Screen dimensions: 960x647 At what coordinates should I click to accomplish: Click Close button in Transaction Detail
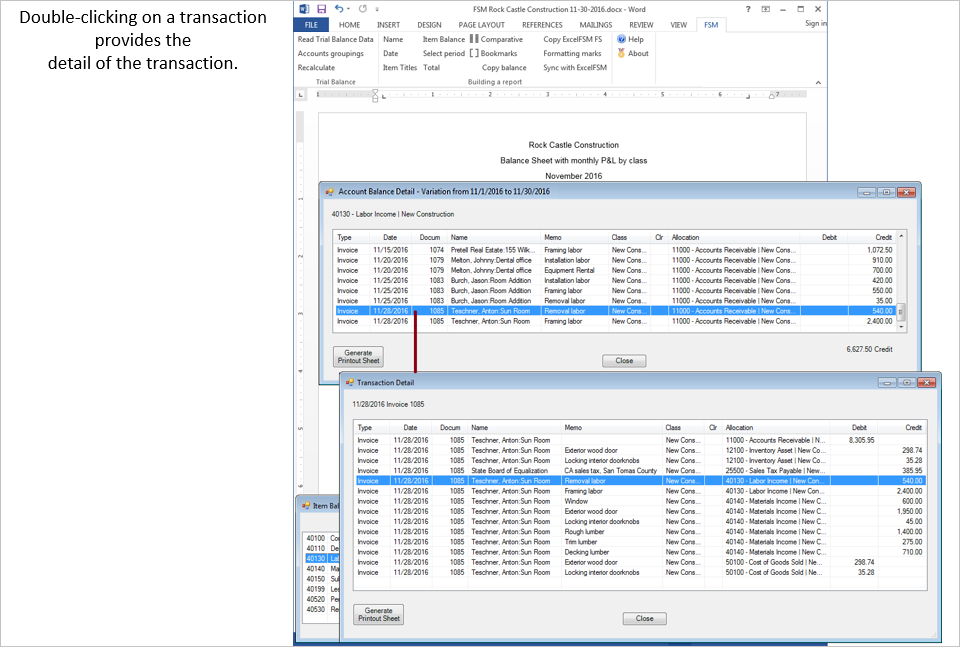pos(644,618)
